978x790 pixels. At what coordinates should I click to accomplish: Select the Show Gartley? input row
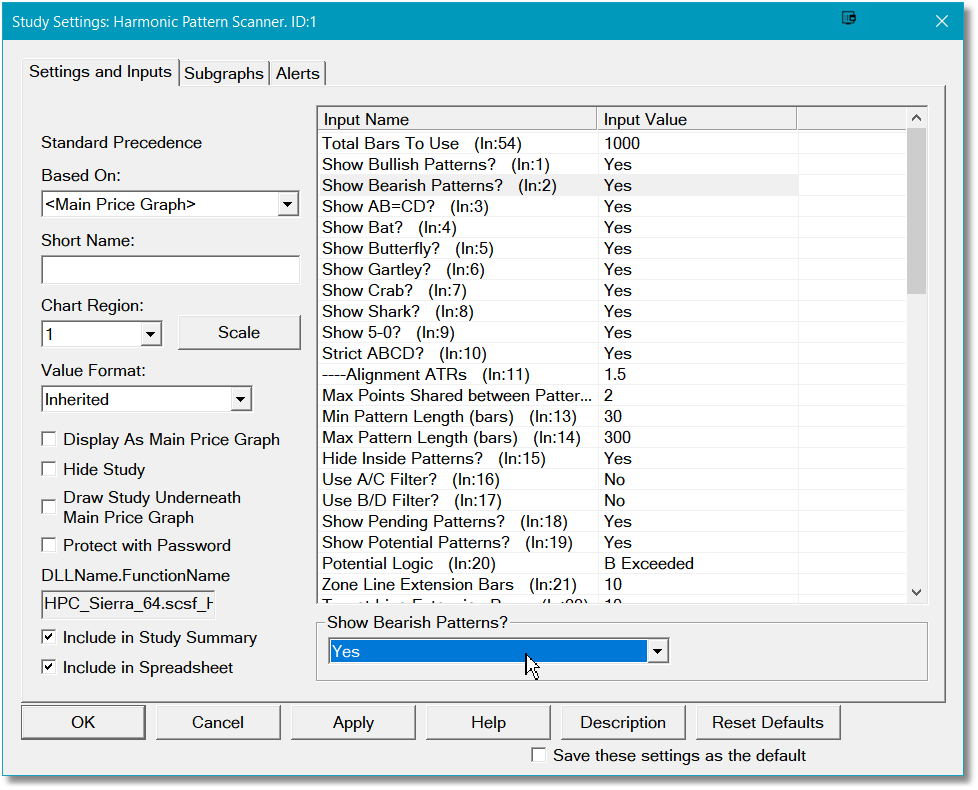558,269
